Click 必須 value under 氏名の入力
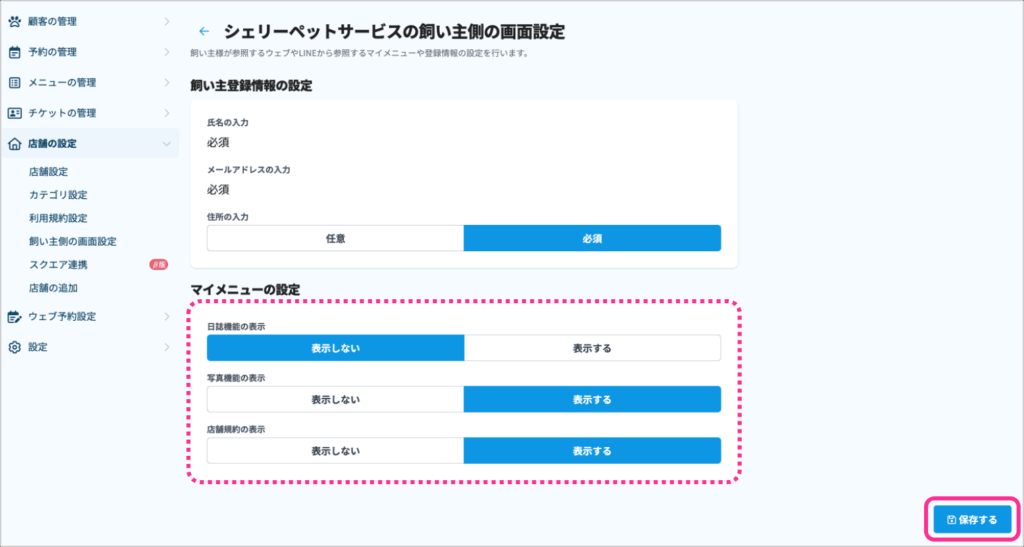Screen dimensions: 1024x547 [218, 143]
